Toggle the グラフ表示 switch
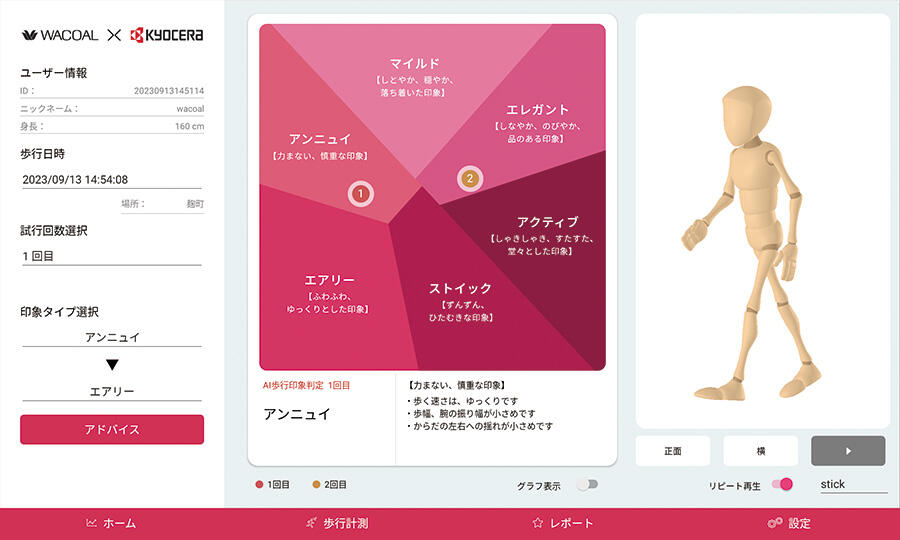 [x=588, y=485]
